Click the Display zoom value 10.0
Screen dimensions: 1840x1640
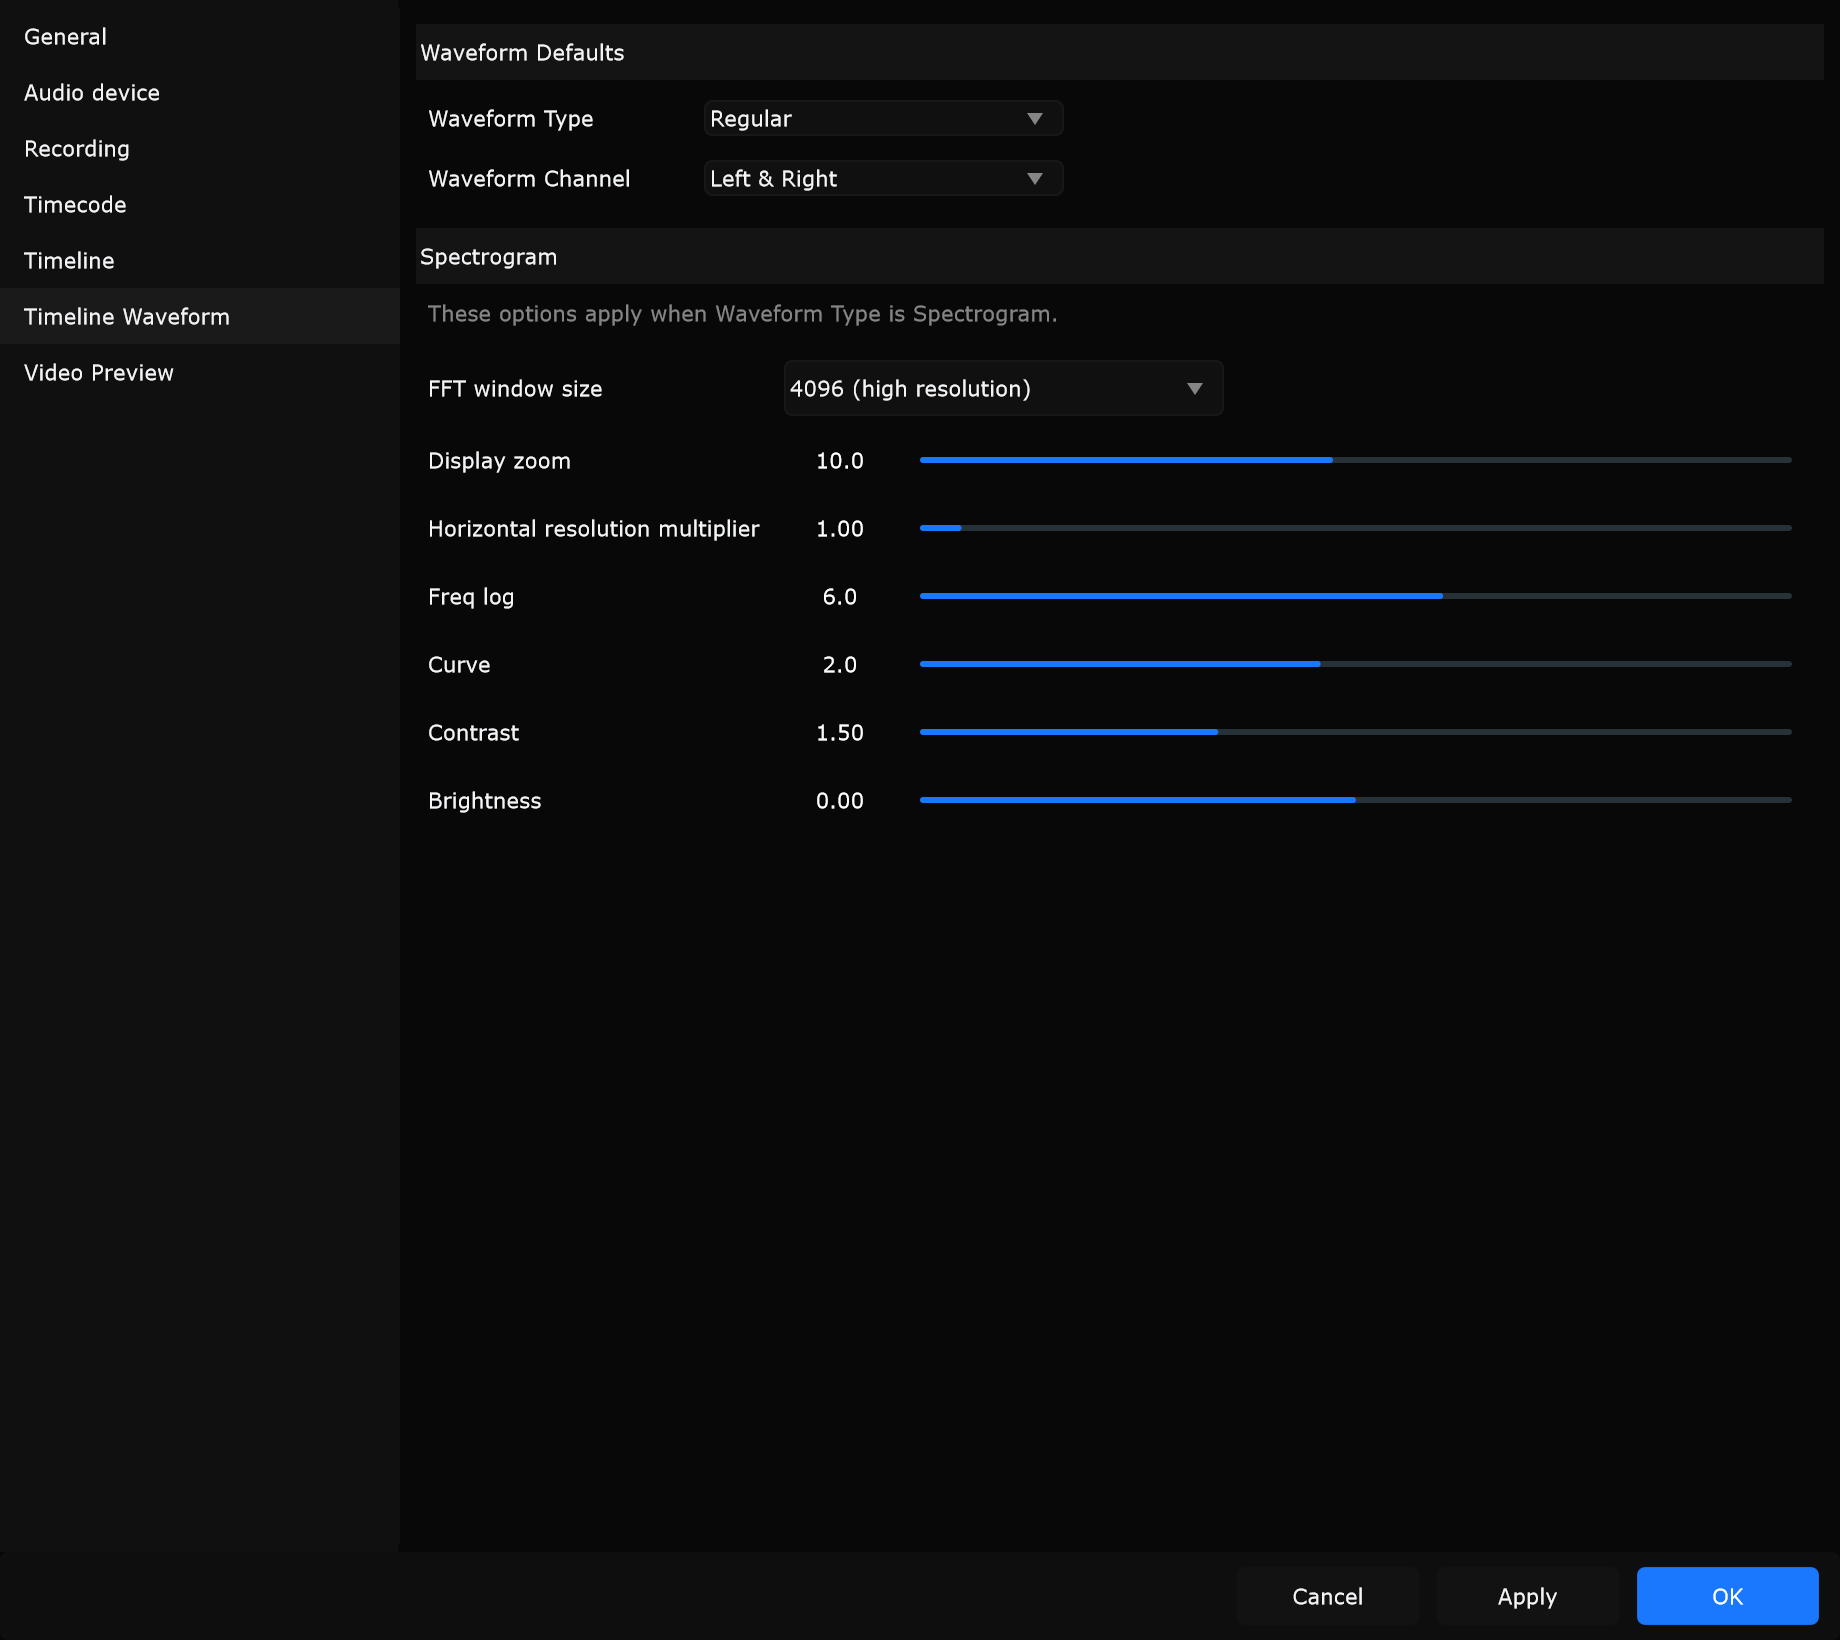[x=840, y=461]
